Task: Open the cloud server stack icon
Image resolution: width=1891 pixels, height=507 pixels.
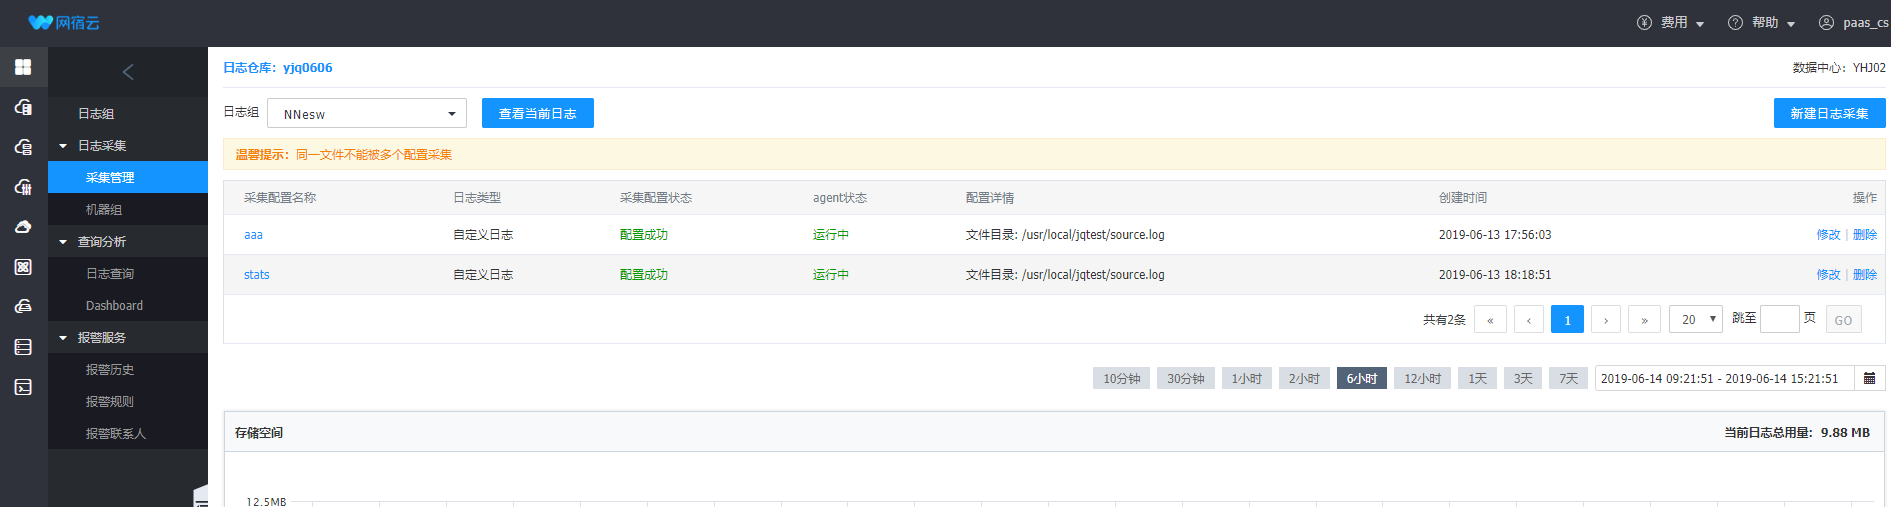Action: 23,147
